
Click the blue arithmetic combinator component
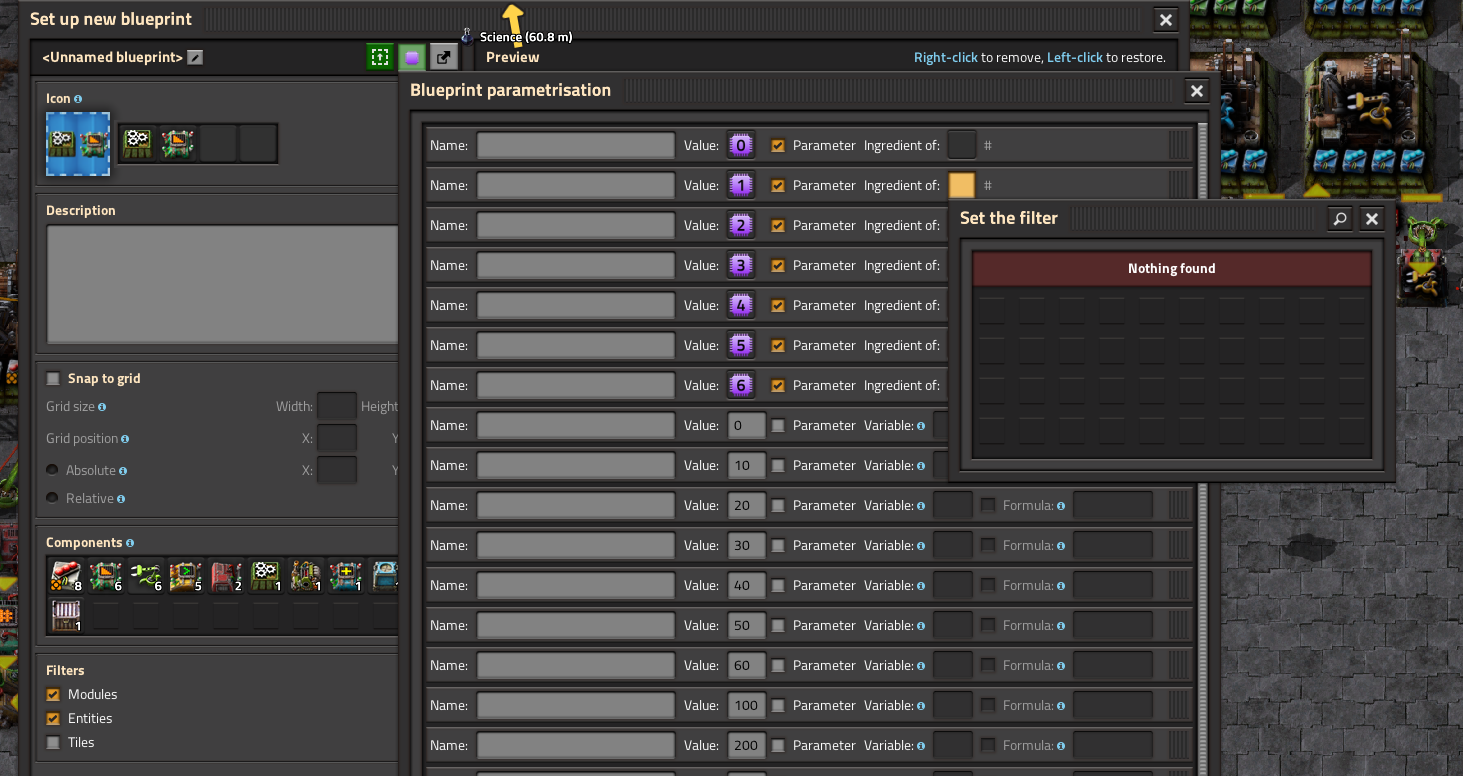[x=345, y=576]
